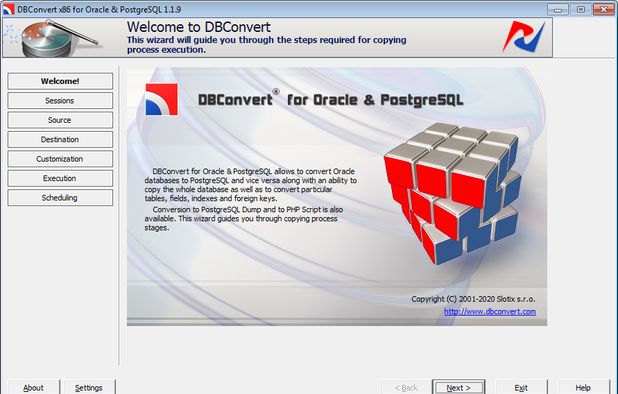Screen dimensions: 618x394
Task: Open the Welcome! wizard step
Action: pyautogui.click(x=60, y=81)
